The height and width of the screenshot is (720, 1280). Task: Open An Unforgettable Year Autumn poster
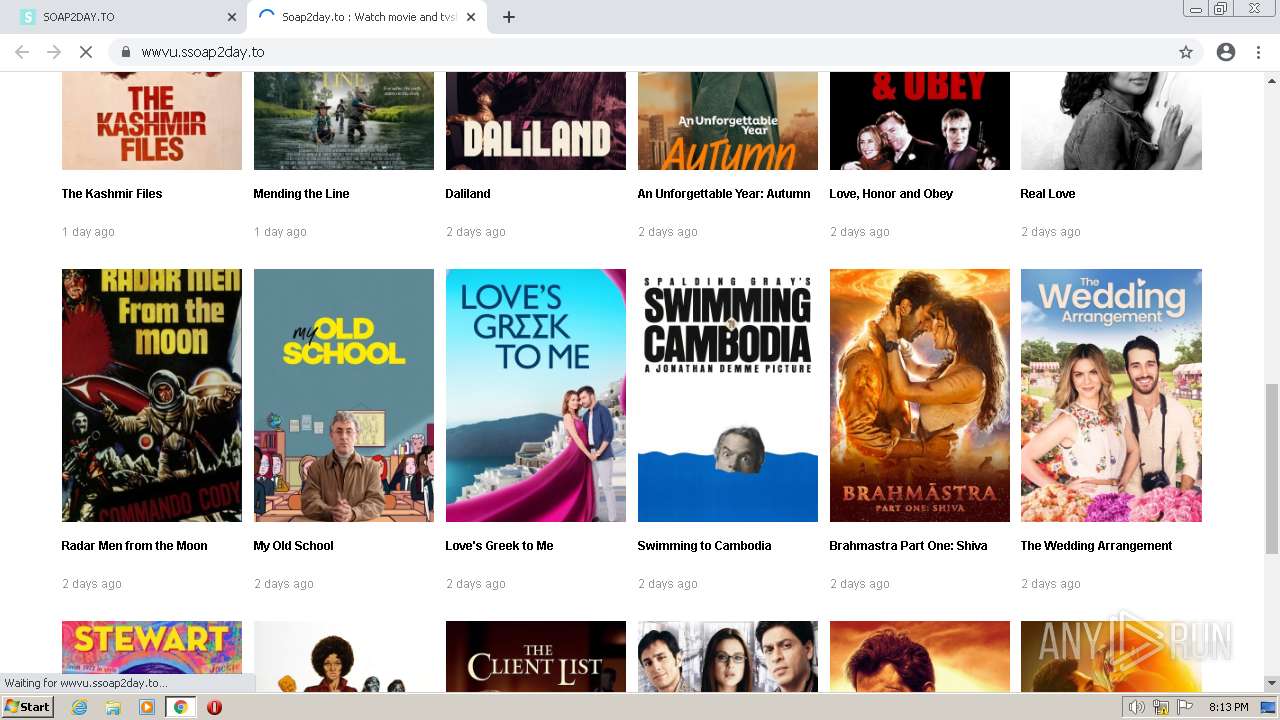pos(728,121)
